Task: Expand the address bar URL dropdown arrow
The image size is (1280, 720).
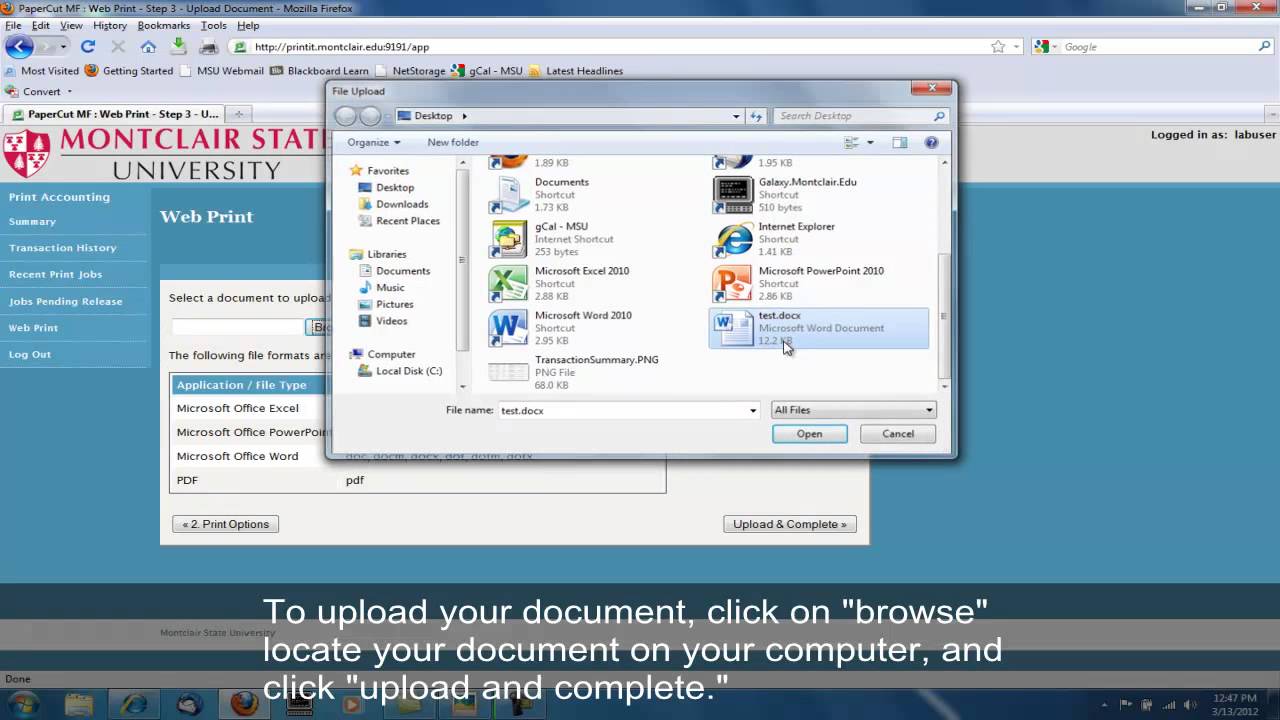Action: pos(1017,46)
